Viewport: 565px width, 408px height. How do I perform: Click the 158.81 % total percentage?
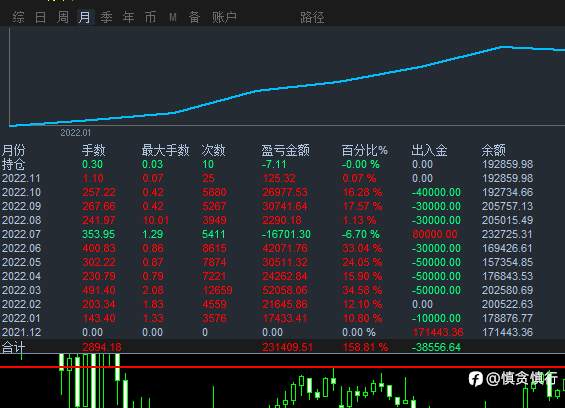[x=365, y=347]
